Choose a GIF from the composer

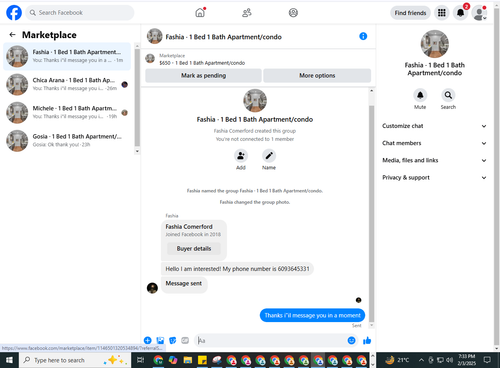[x=185, y=340]
